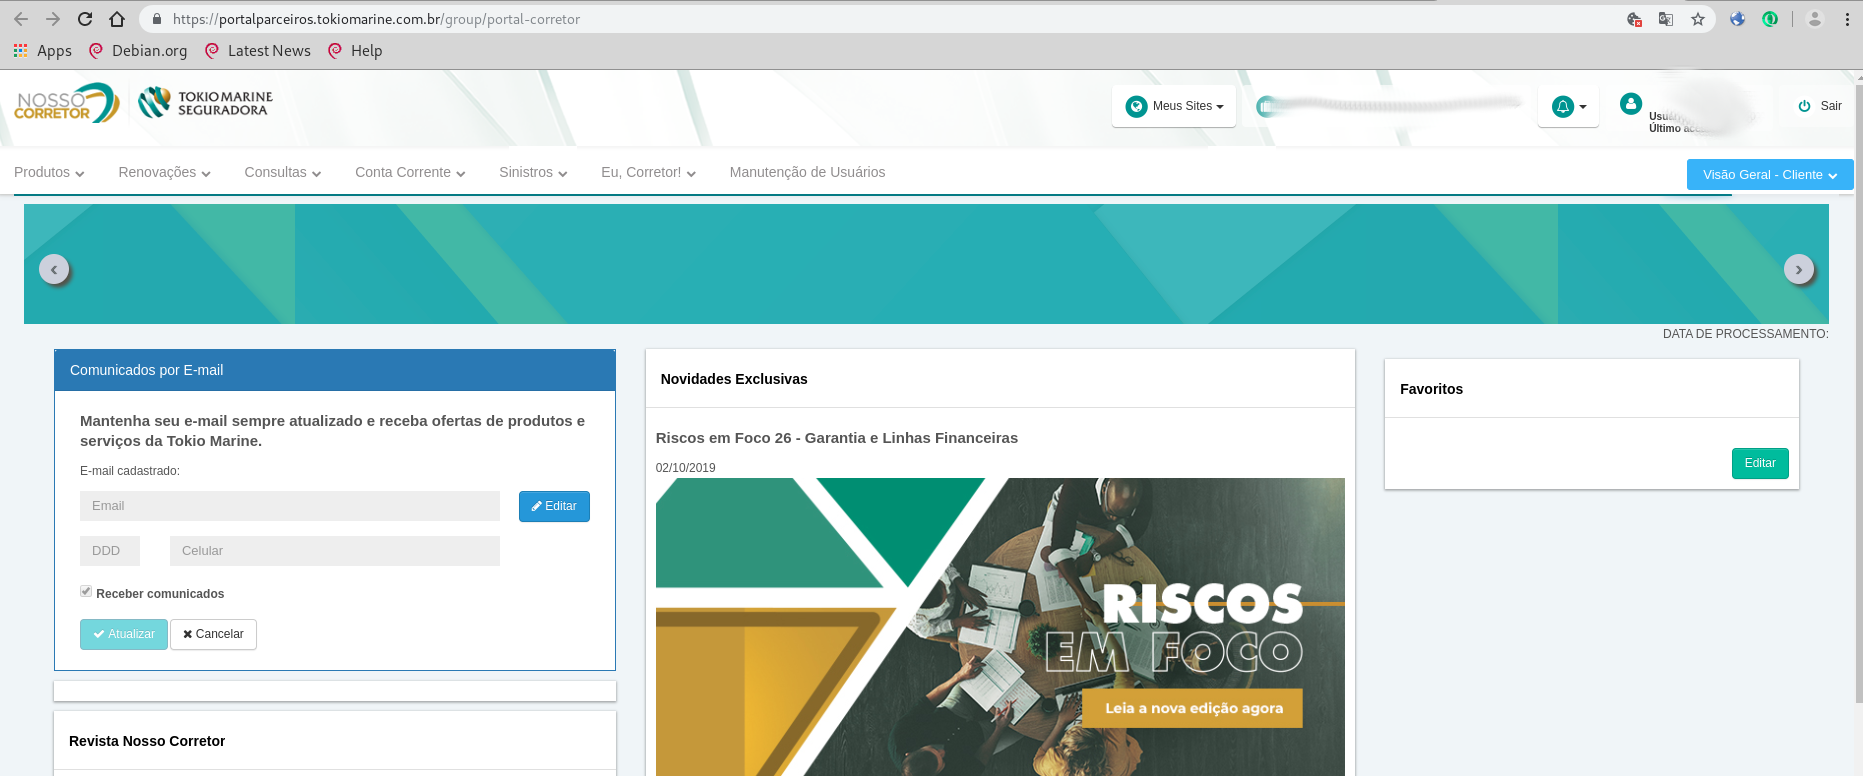Expand the Renovações menu

point(165,172)
